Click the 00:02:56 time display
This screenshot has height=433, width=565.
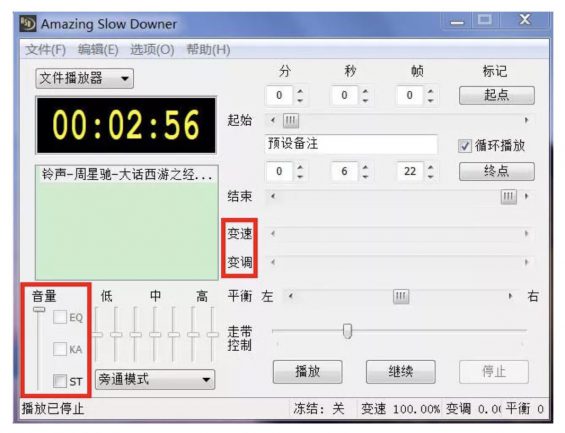click(x=126, y=125)
